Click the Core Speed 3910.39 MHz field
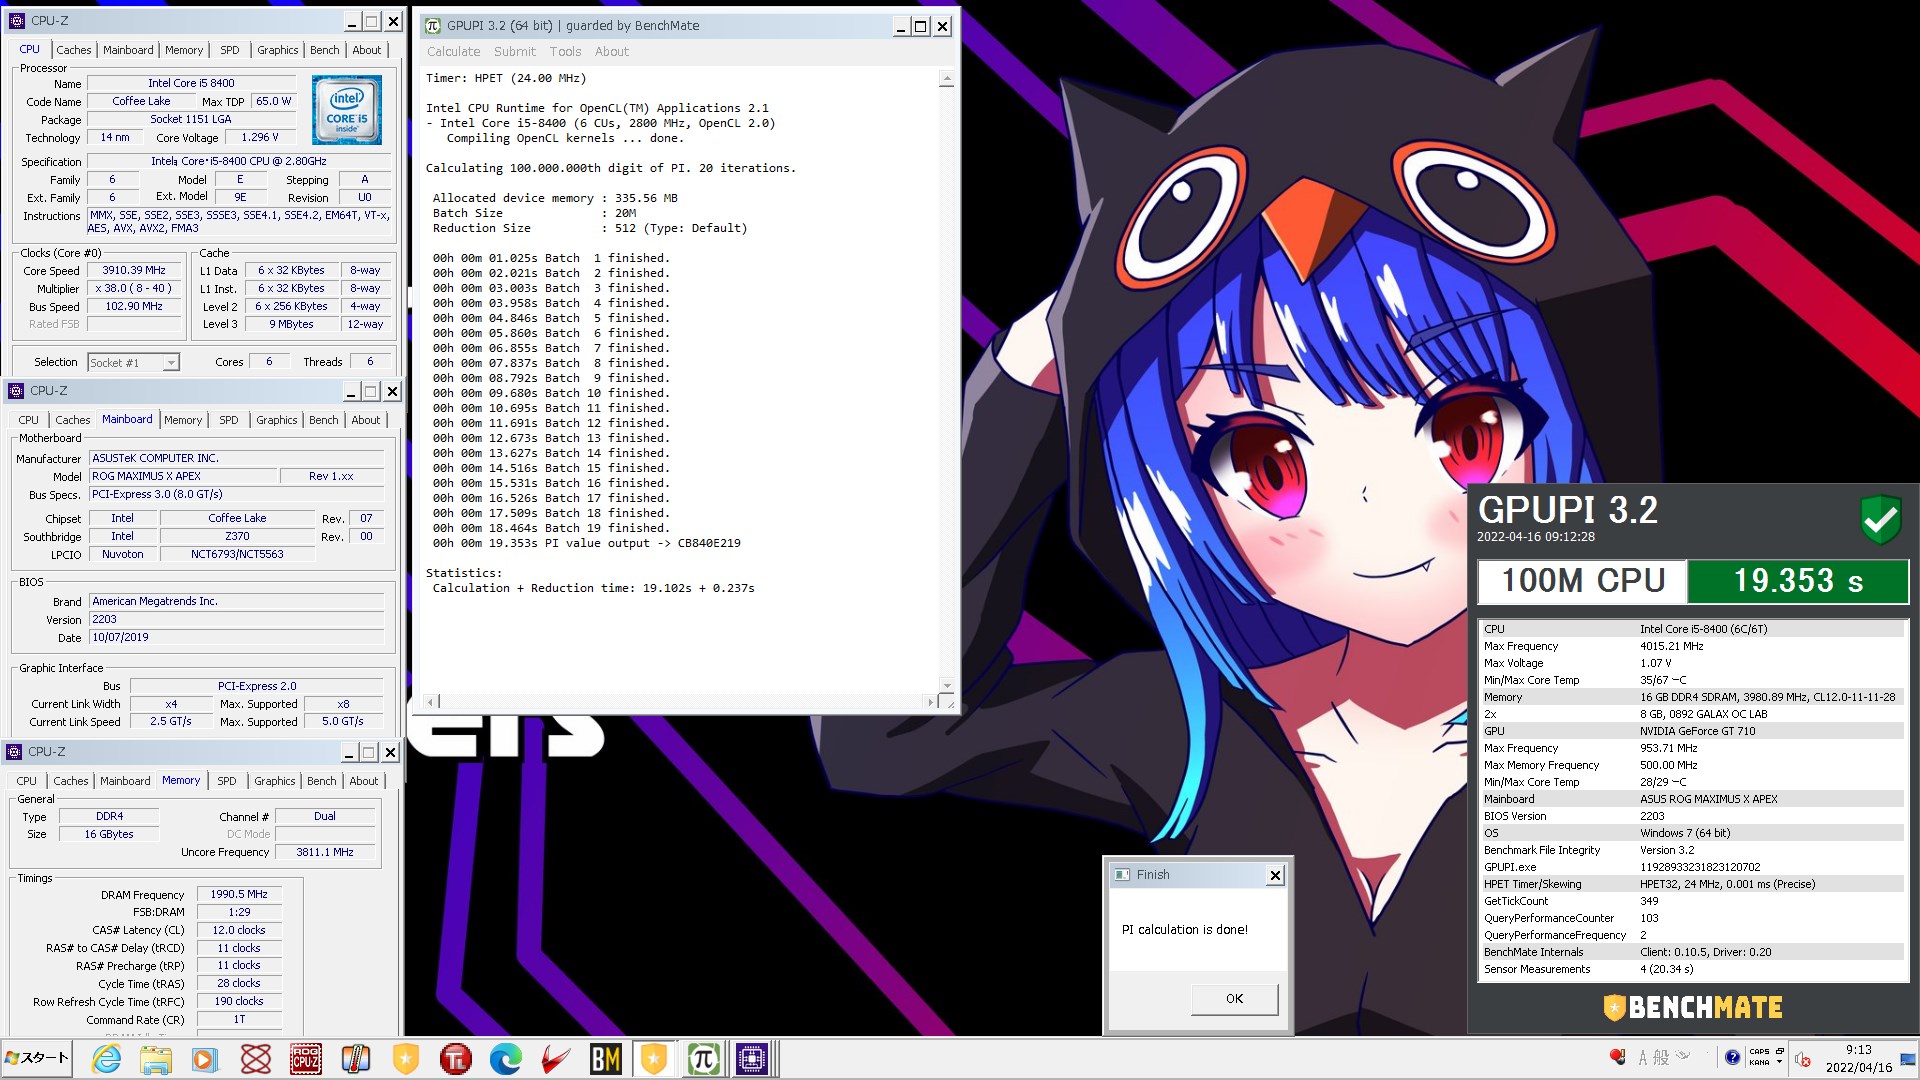The width and height of the screenshot is (1920, 1080). (x=134, y=271)
